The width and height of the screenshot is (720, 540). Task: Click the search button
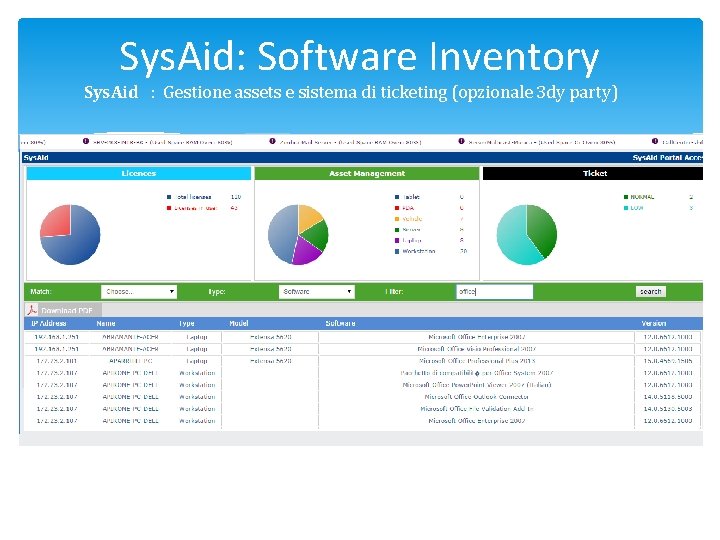click(651, 292)
